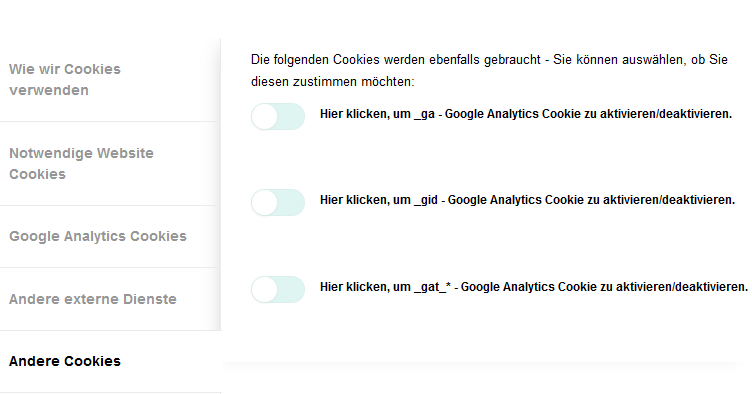Switch on the _gat_* cookie toggle
The height and width of the screenshot is (394, 752).
tap(278, 289)
